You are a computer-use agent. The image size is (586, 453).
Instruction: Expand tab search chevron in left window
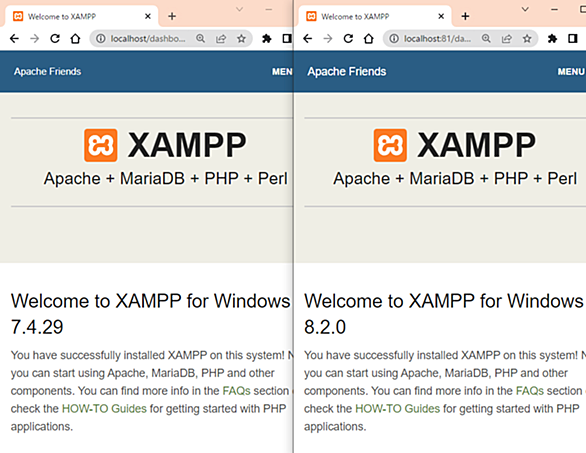coord(240,9)
